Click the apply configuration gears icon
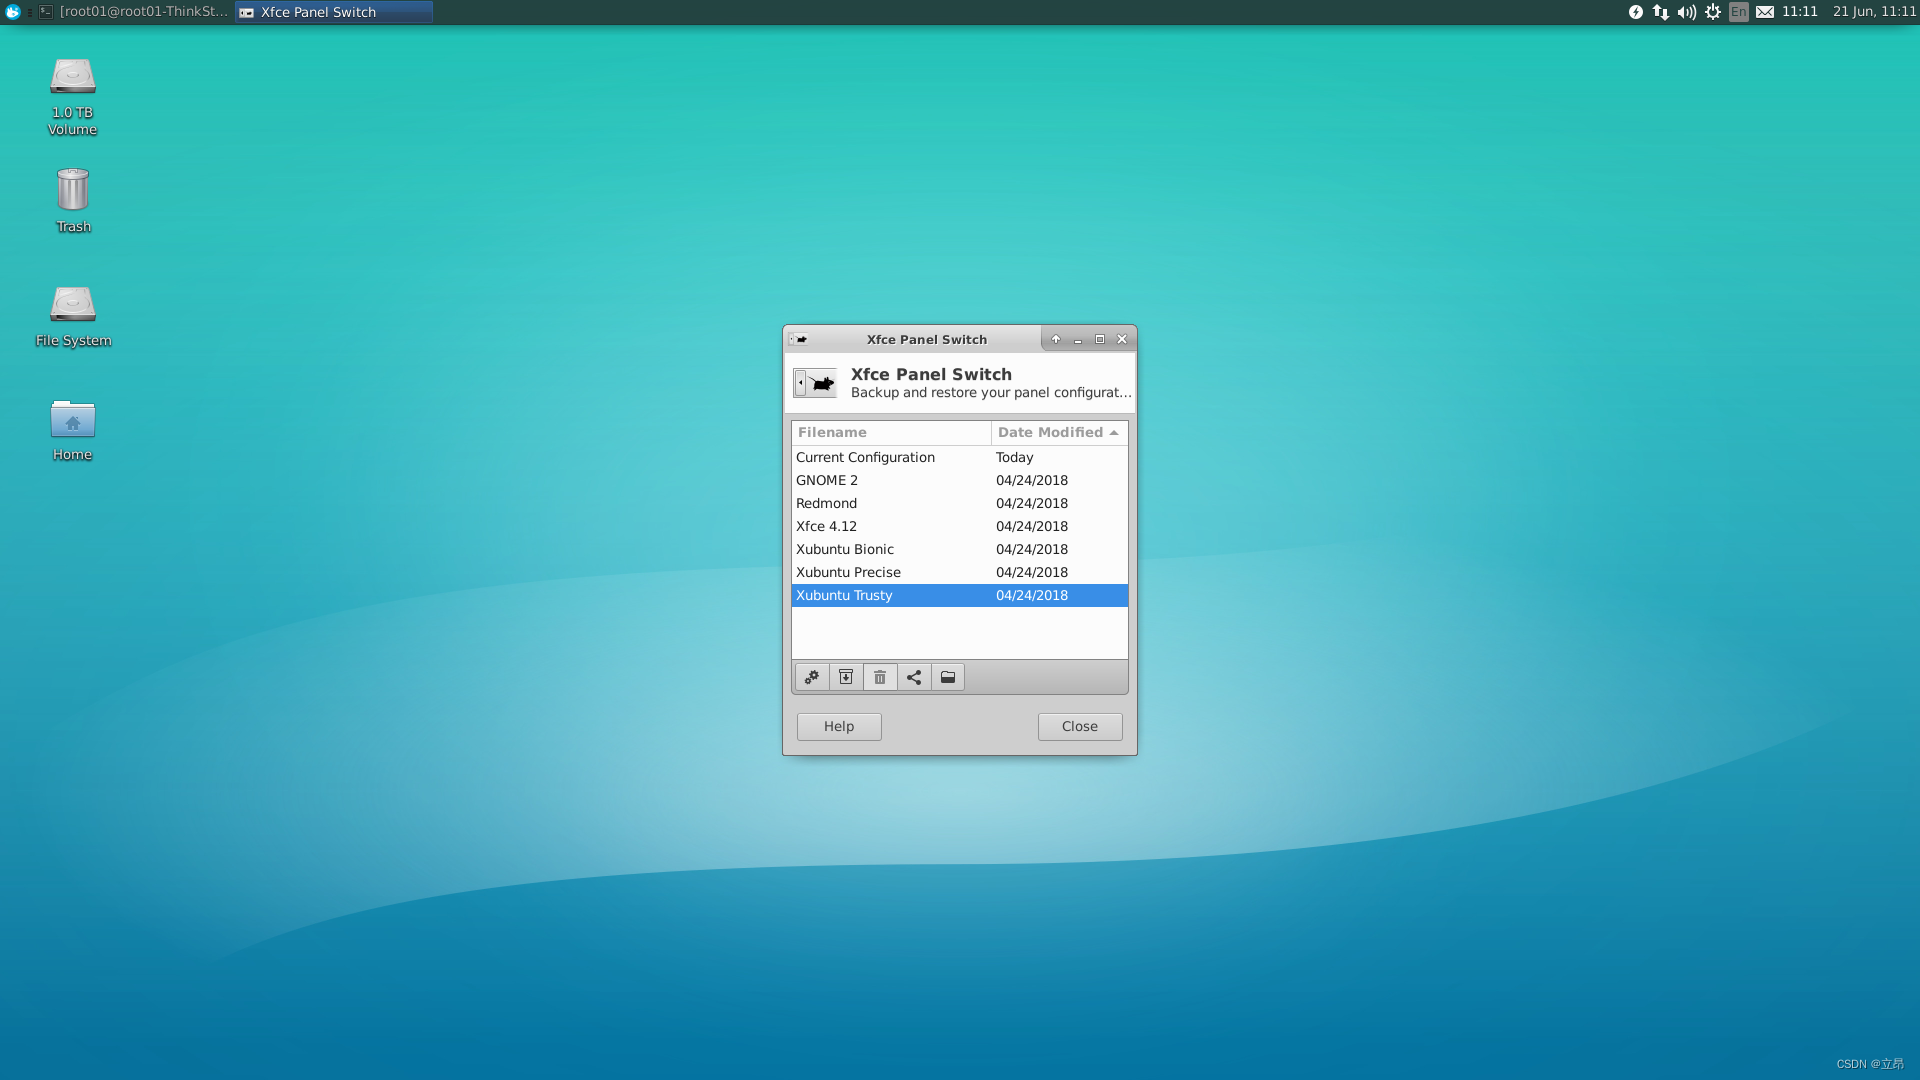This screenshot has width=1920, height=1080. (x=812, y=678)
